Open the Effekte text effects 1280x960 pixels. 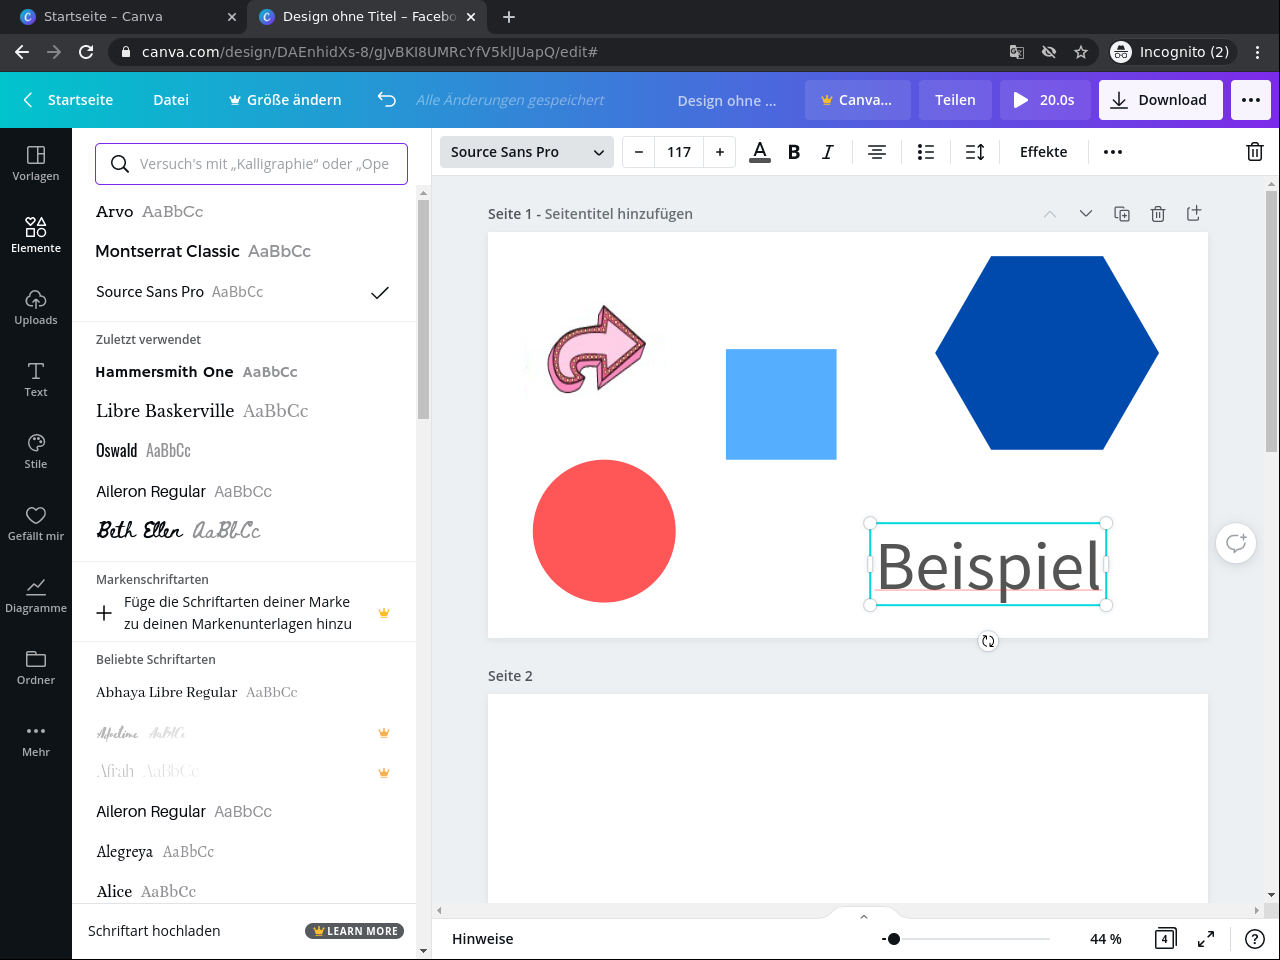(x=1043, y=152)
